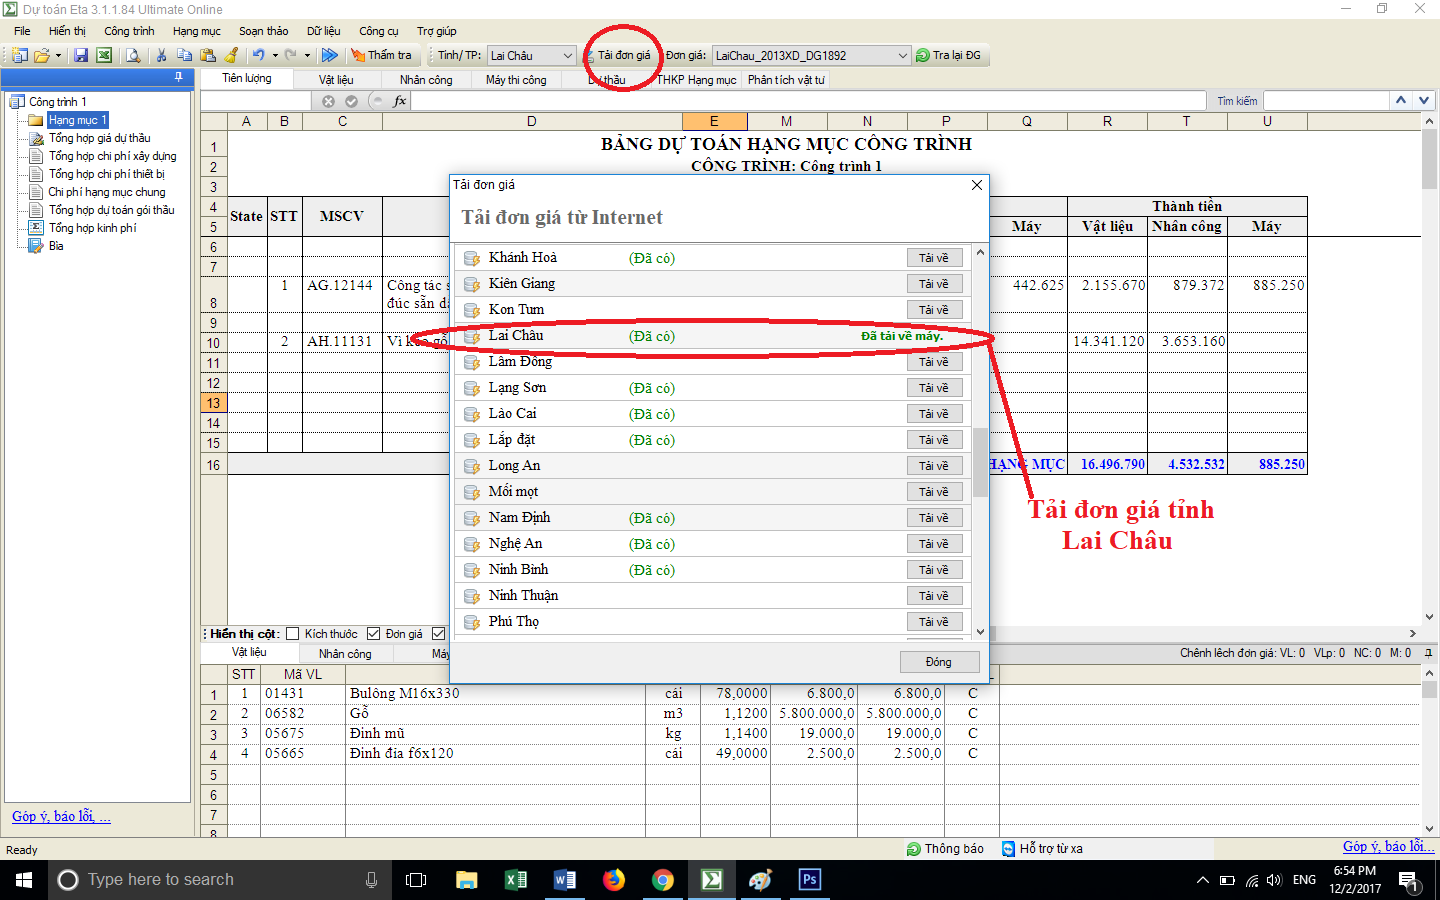The image size is (1440, 900).
Task: Click the Tìm kiếm search input field
Action: (1326, 101)
